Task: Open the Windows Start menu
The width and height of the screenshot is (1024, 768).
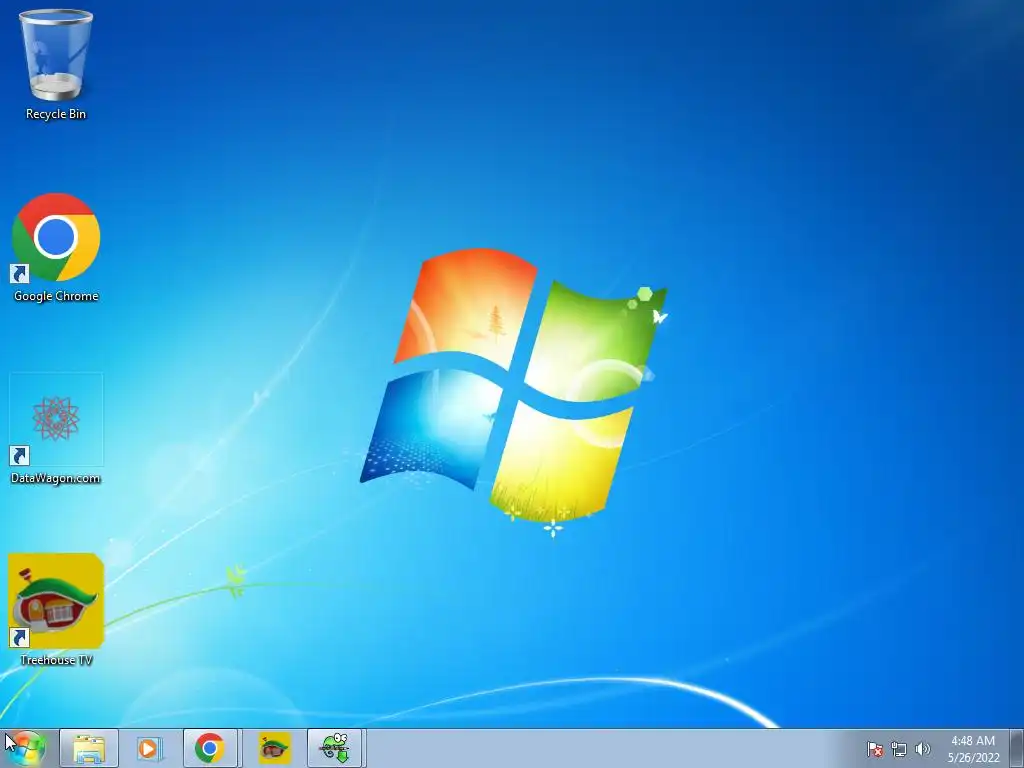Action: click(x=26, y=748)
